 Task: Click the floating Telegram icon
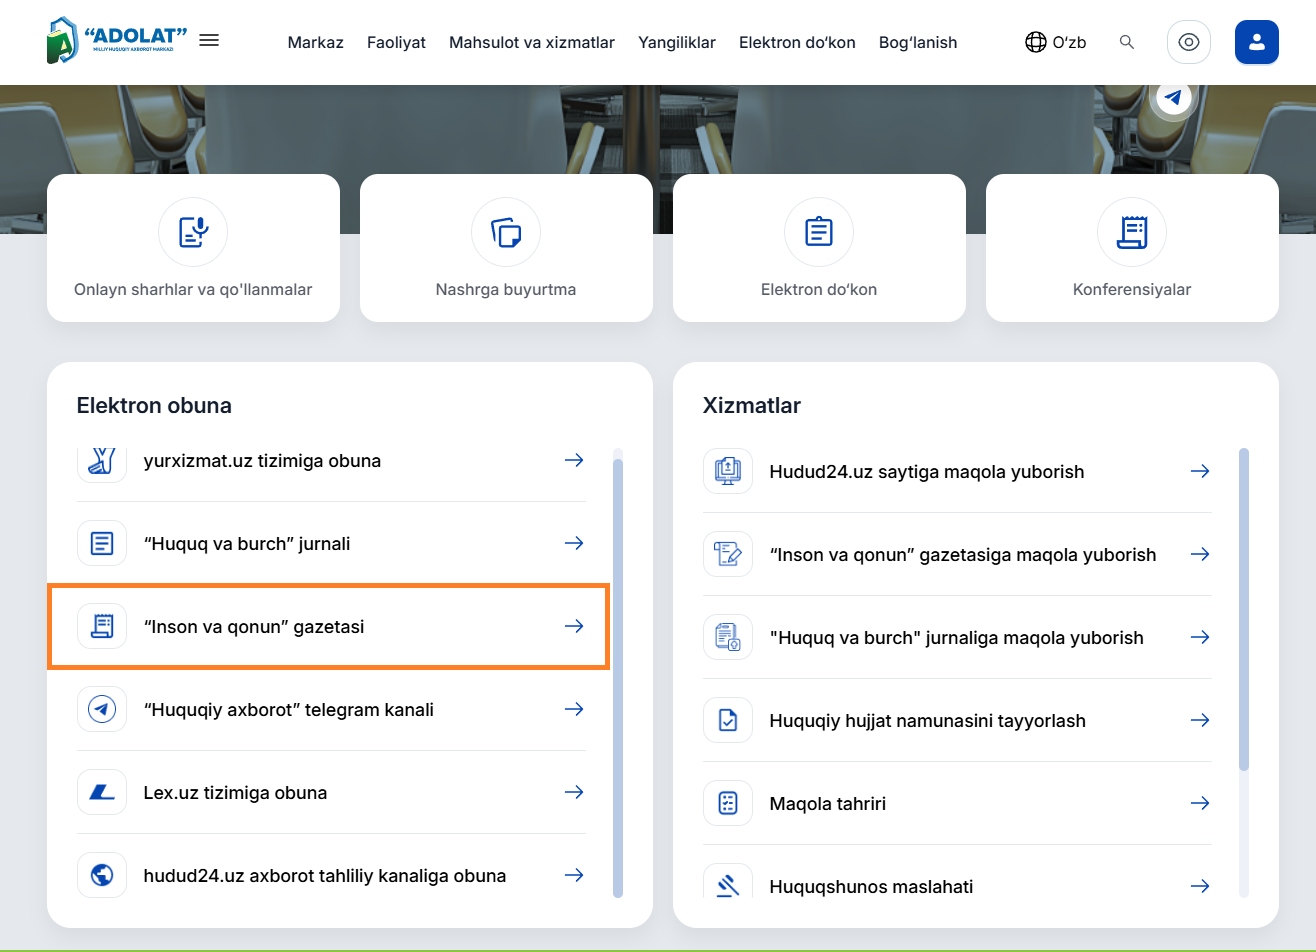point(1174,98)
